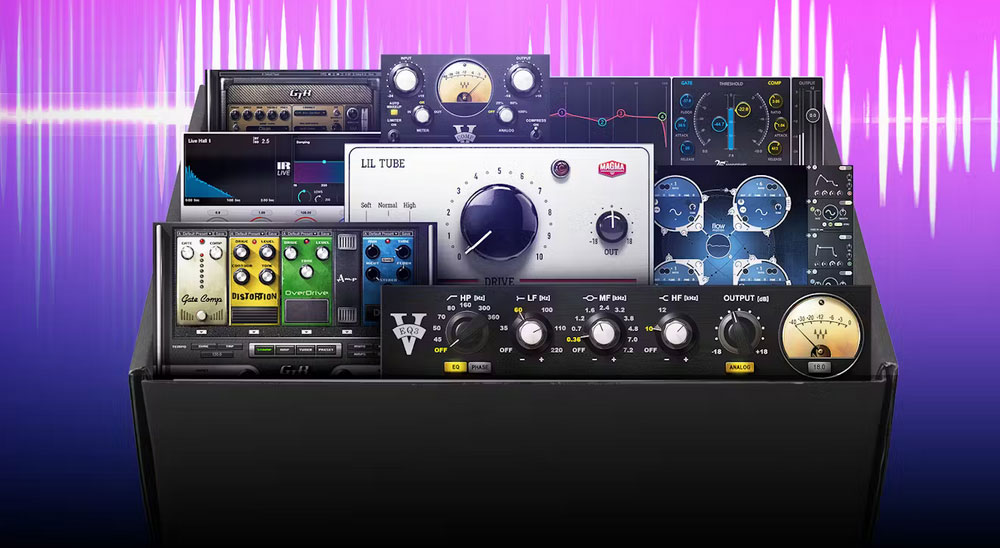Click the Lil Tube red pilot lamp
The width and height of the screenshot is (1000, 548).
(560, 168)
